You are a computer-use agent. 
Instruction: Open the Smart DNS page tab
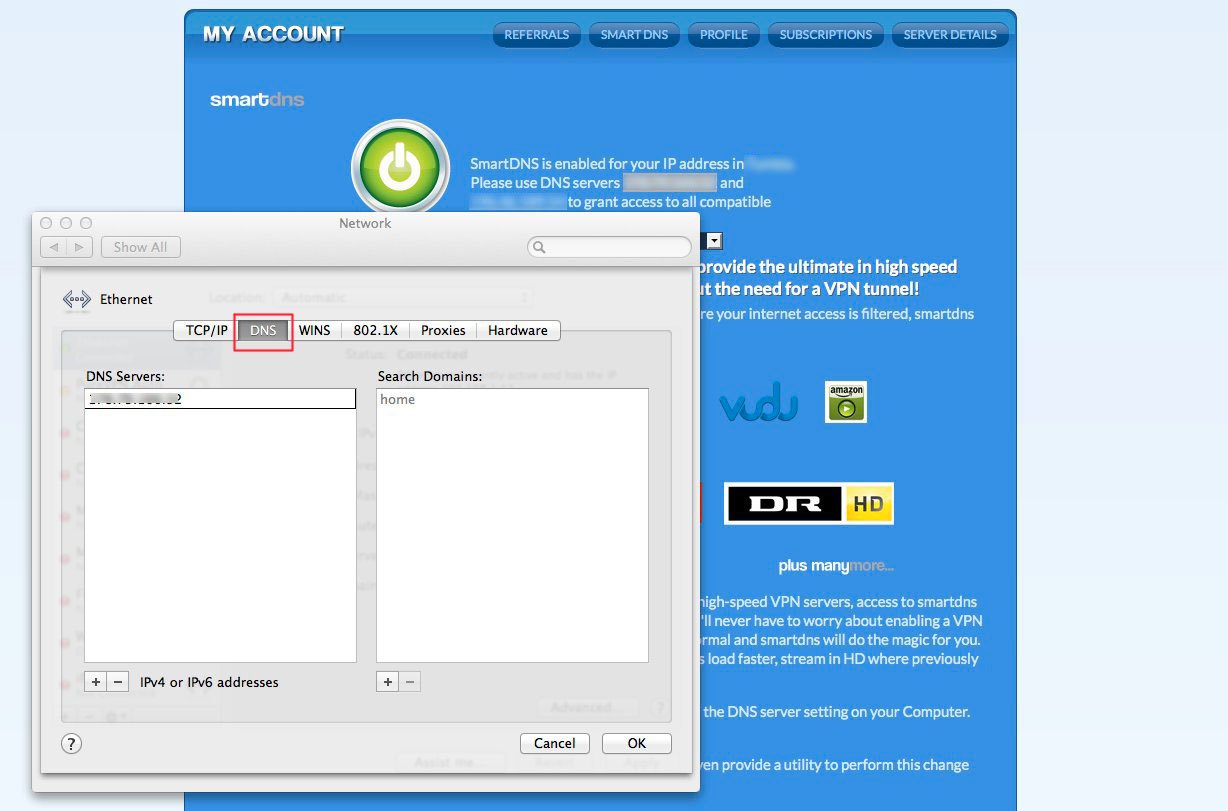(x=634, y=35)
